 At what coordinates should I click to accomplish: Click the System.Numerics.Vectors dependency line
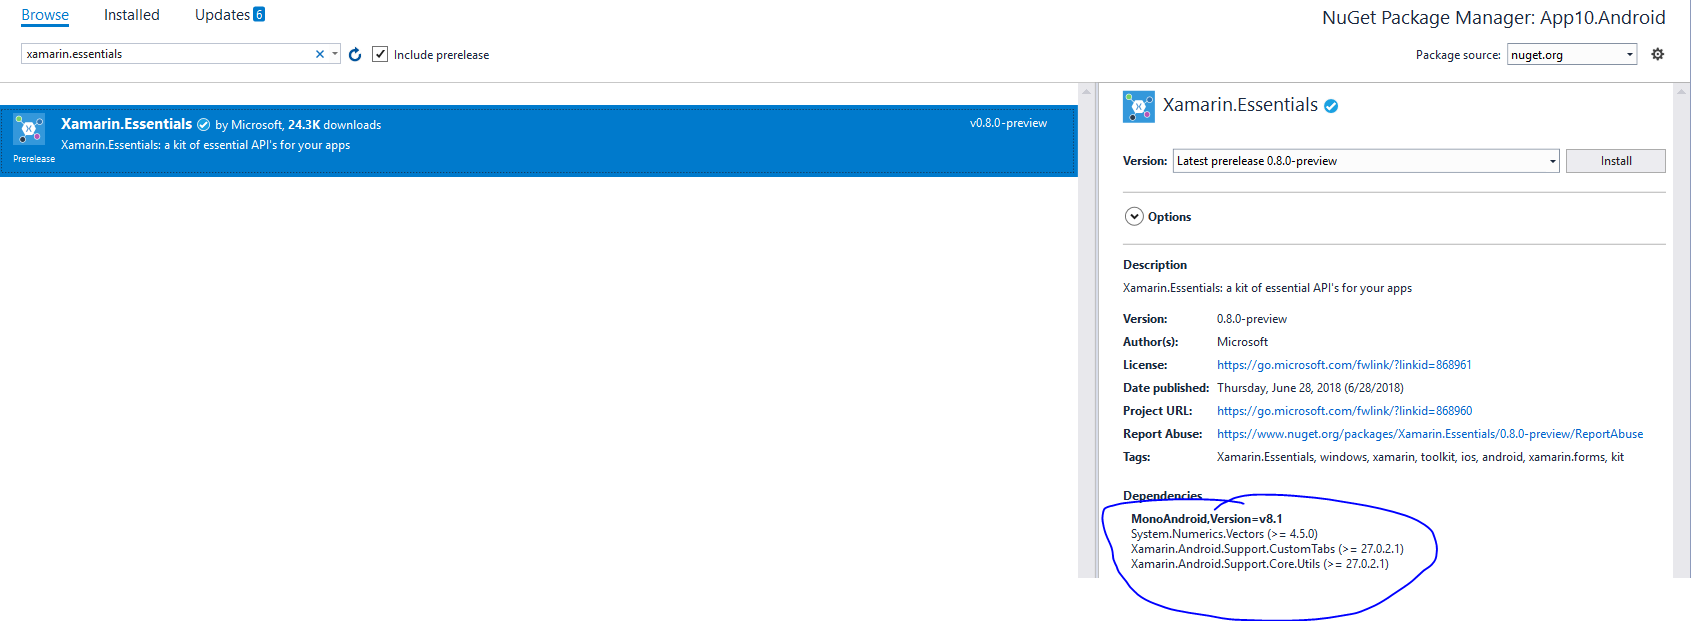coord(1224,534)
